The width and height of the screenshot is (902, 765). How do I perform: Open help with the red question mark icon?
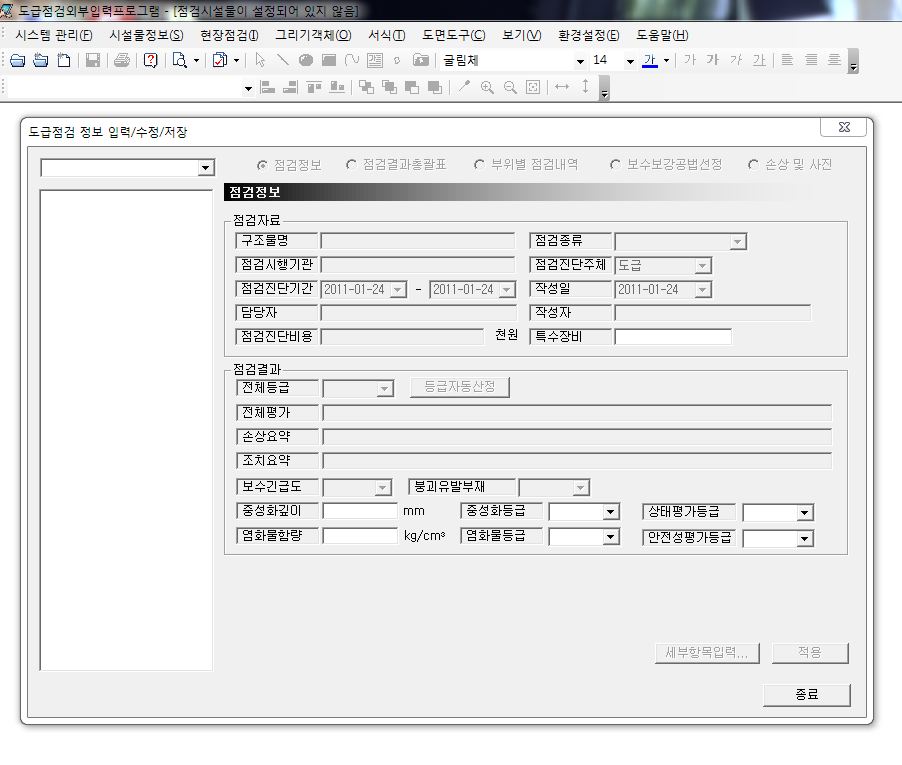151,60
